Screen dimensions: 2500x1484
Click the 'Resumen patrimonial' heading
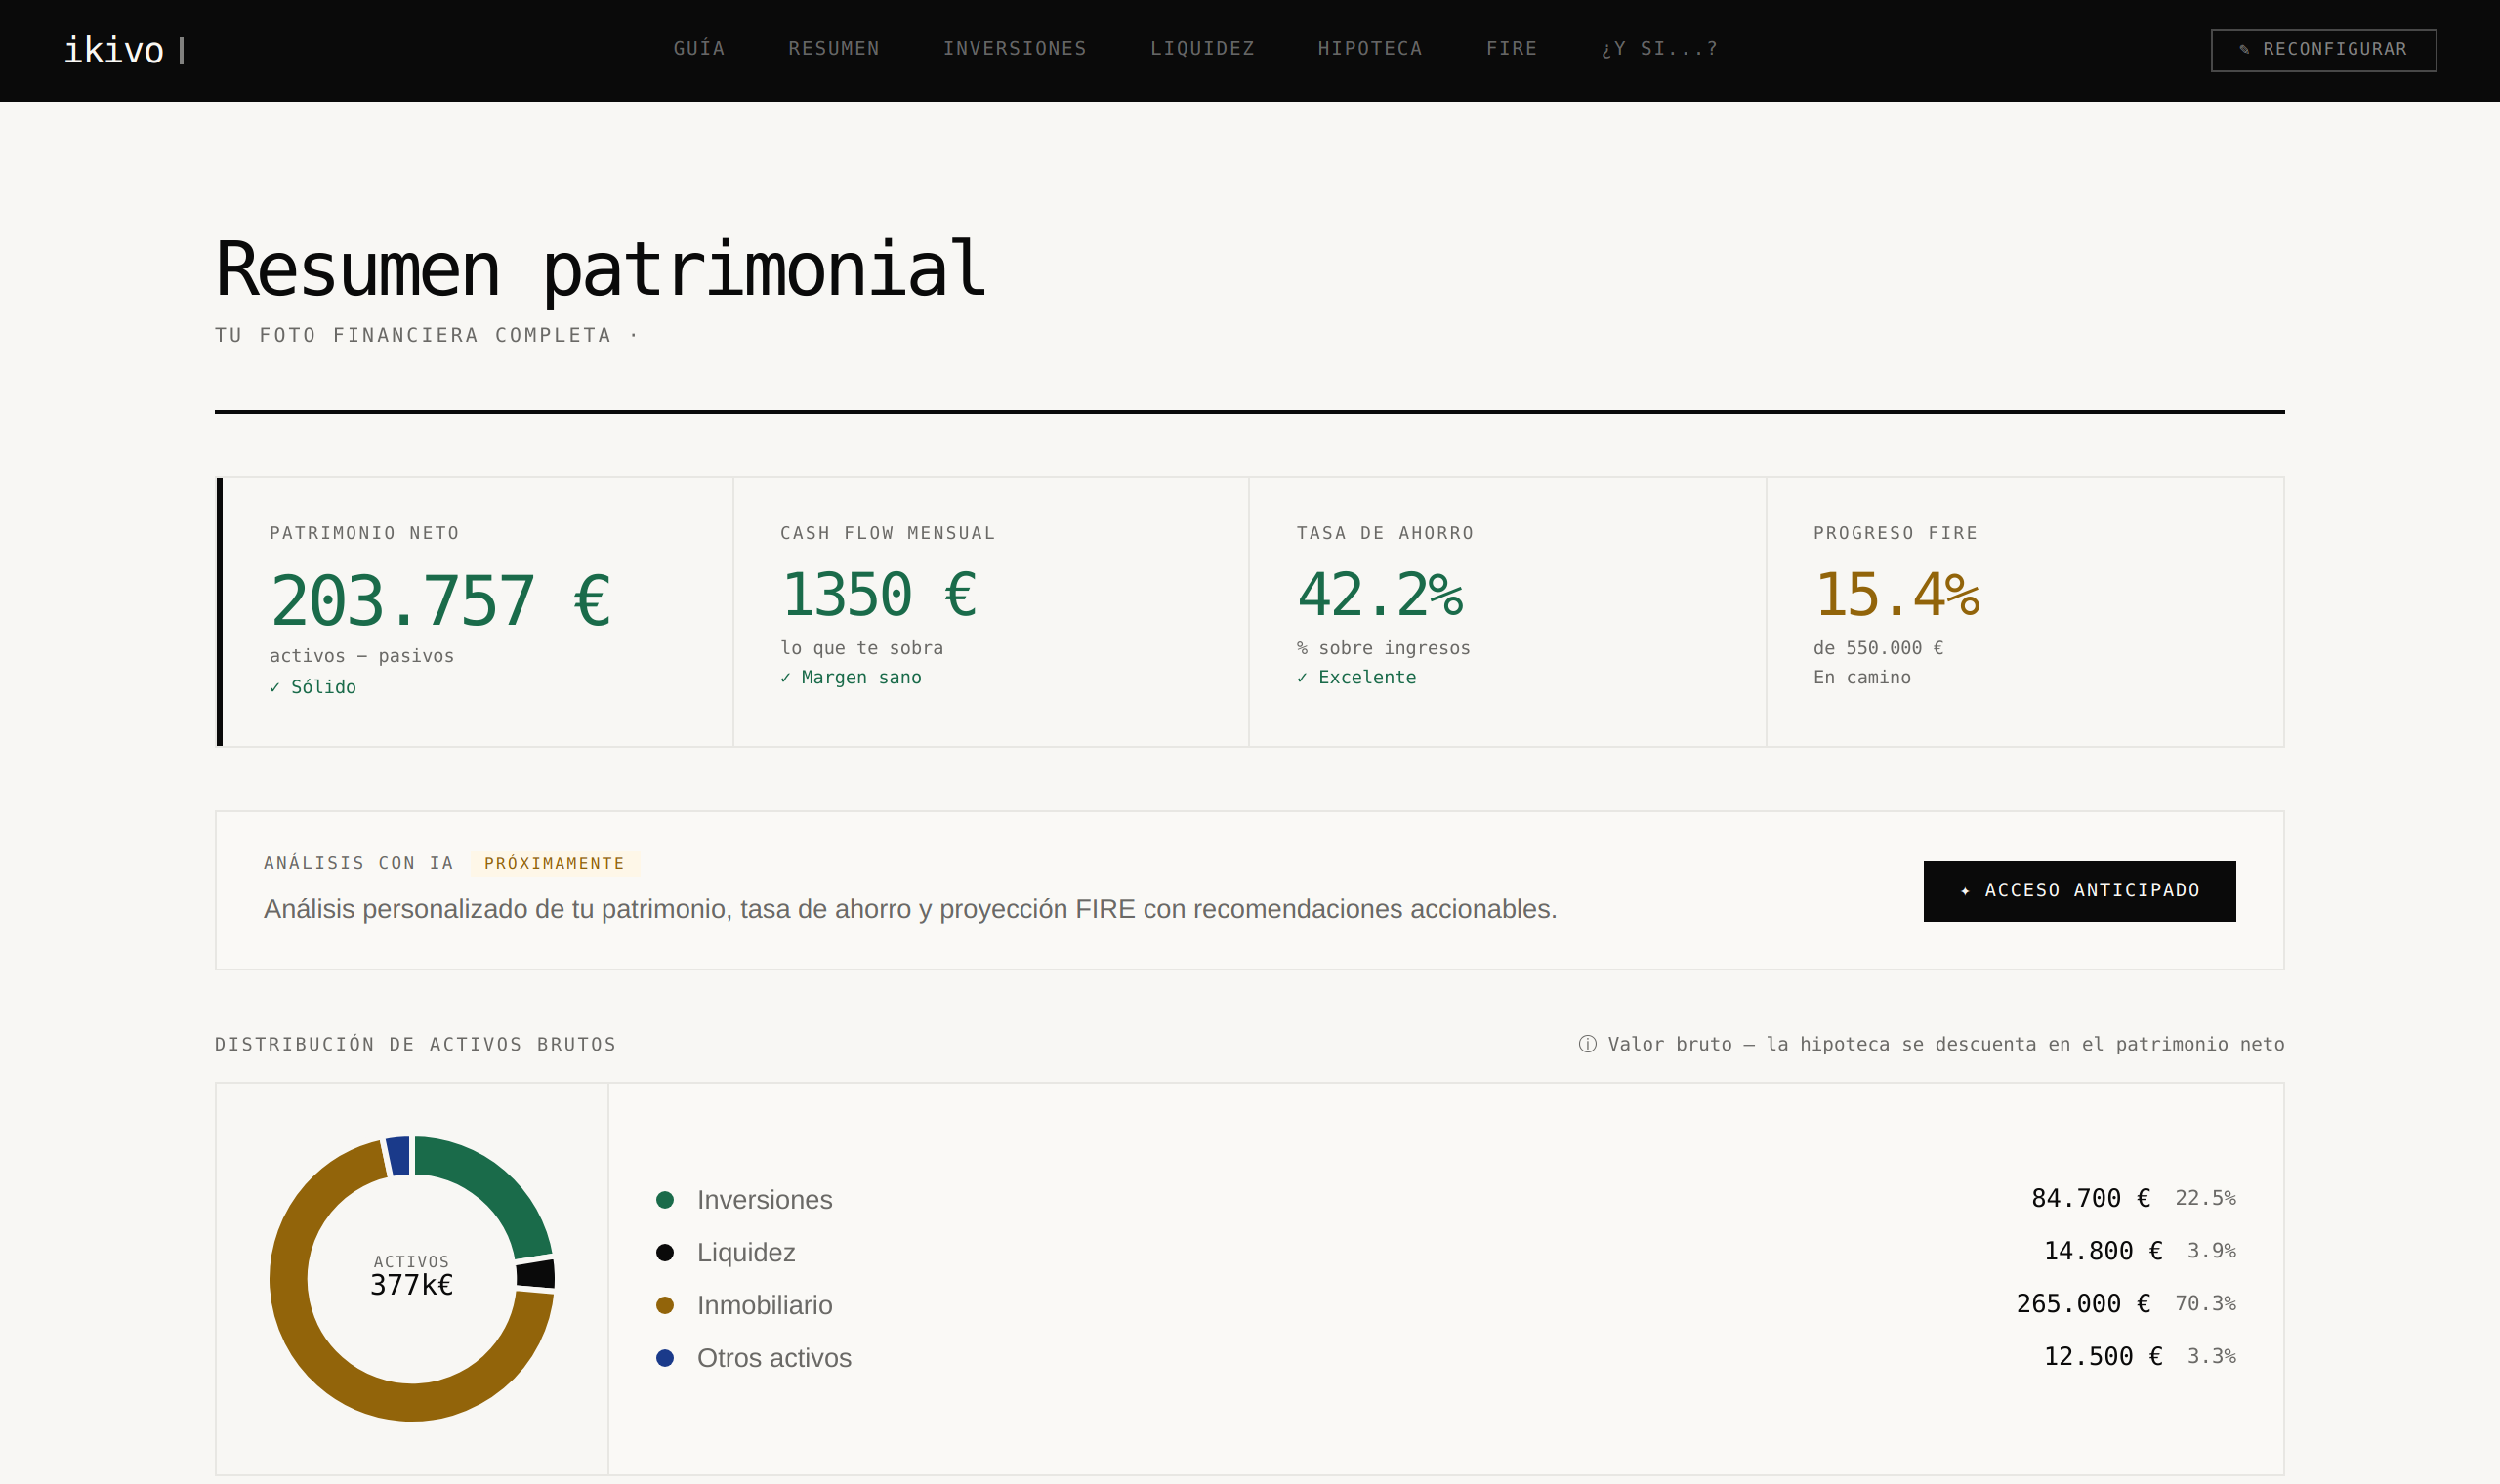(x=601, y=270)
